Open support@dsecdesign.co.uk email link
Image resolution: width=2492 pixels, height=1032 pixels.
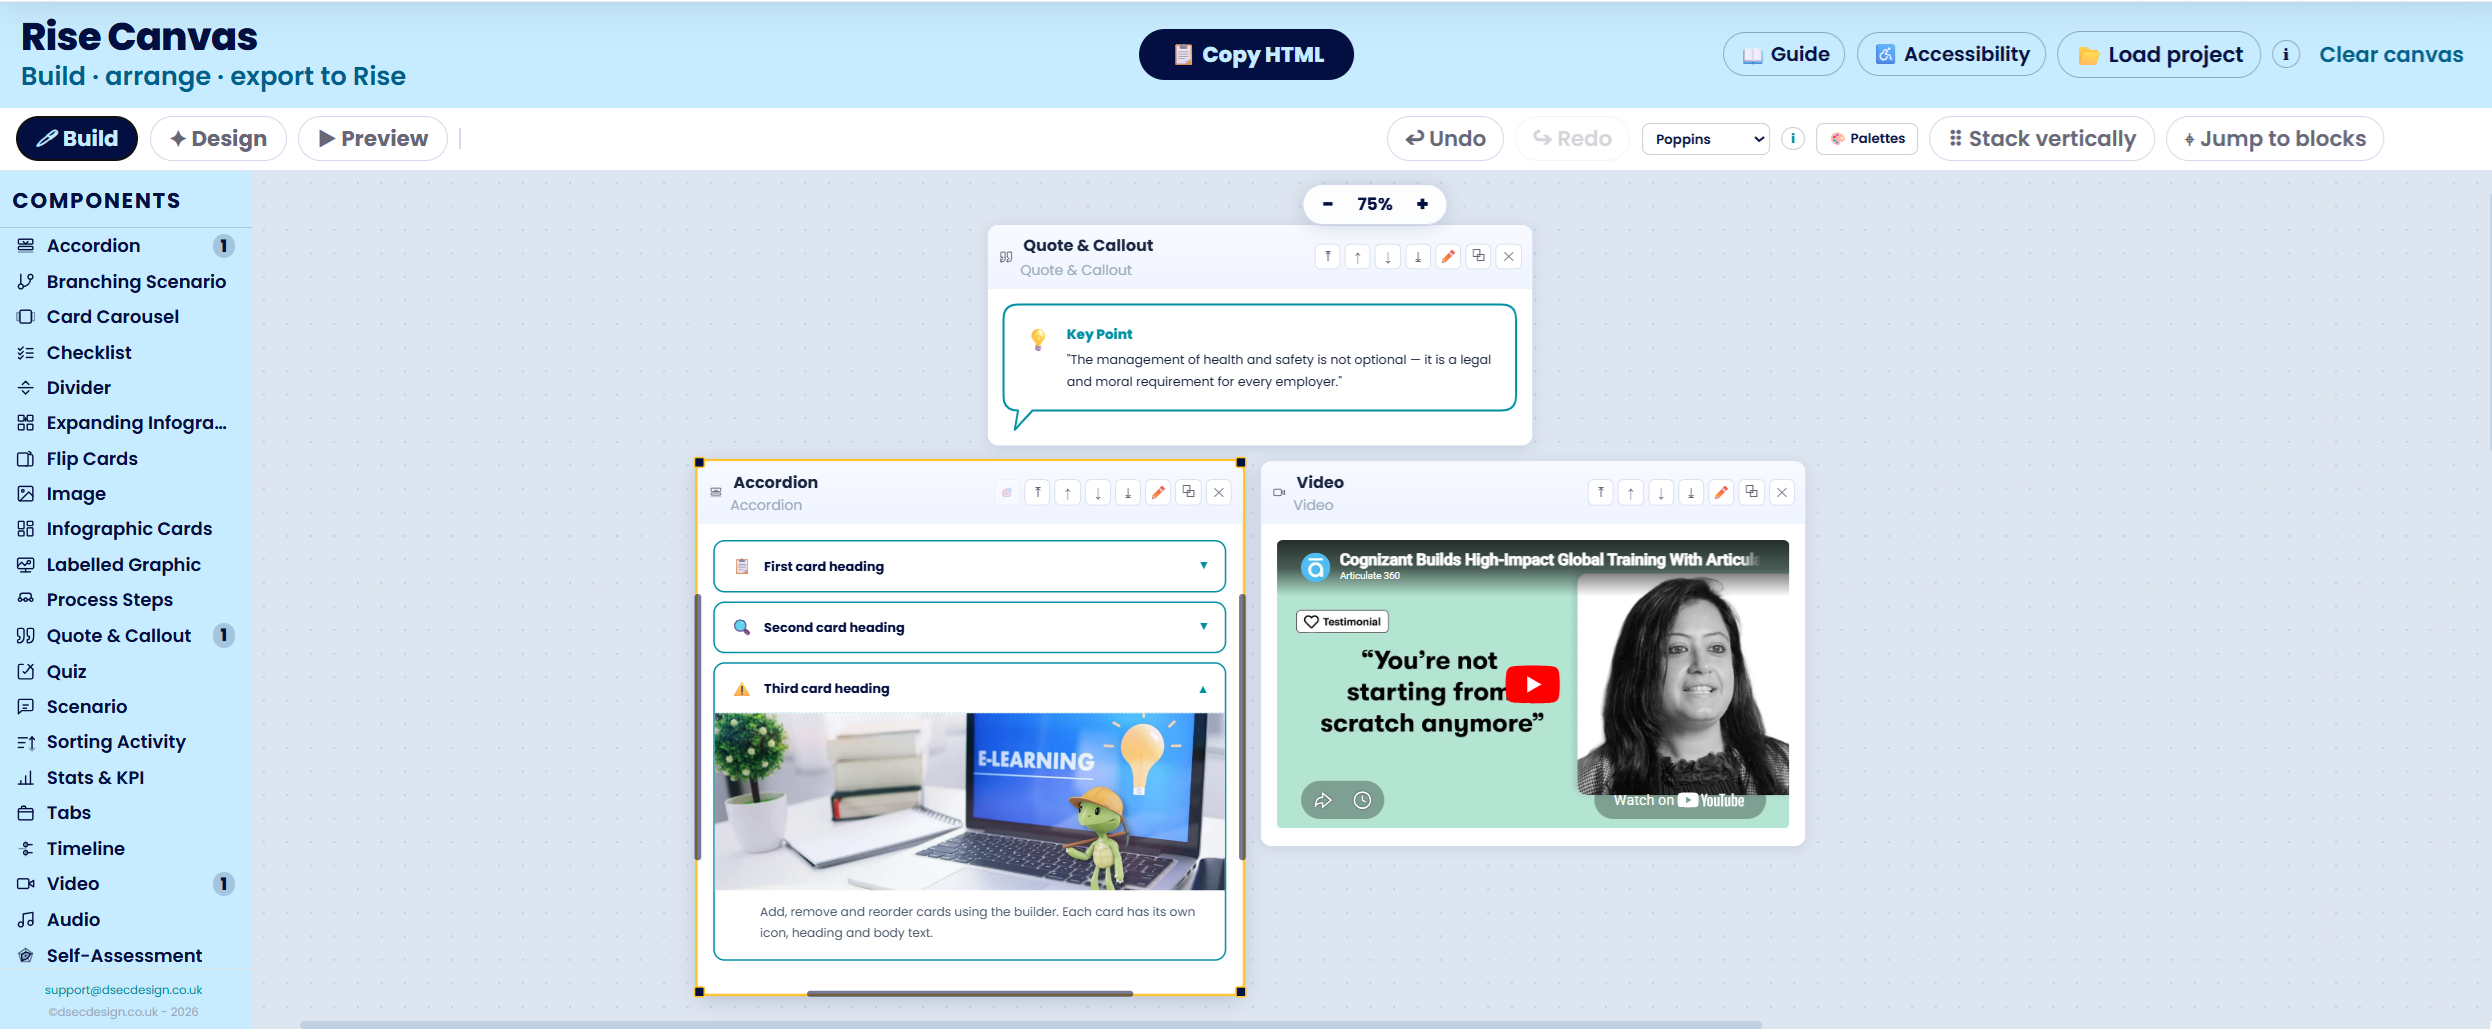coord(123,991)
